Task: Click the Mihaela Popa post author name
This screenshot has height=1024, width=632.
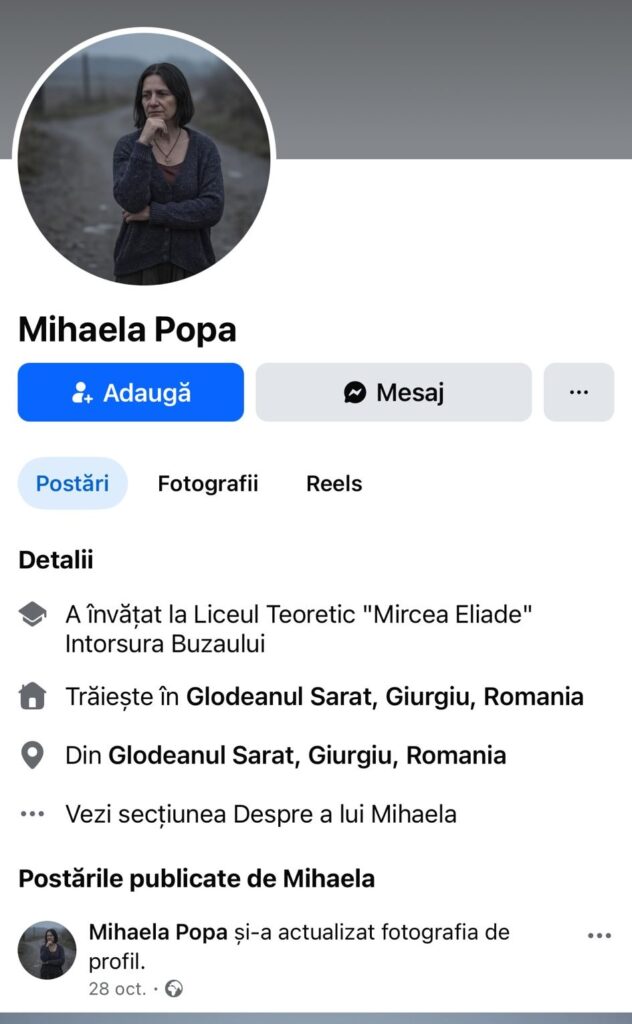Action: click(x=158, y=933)
